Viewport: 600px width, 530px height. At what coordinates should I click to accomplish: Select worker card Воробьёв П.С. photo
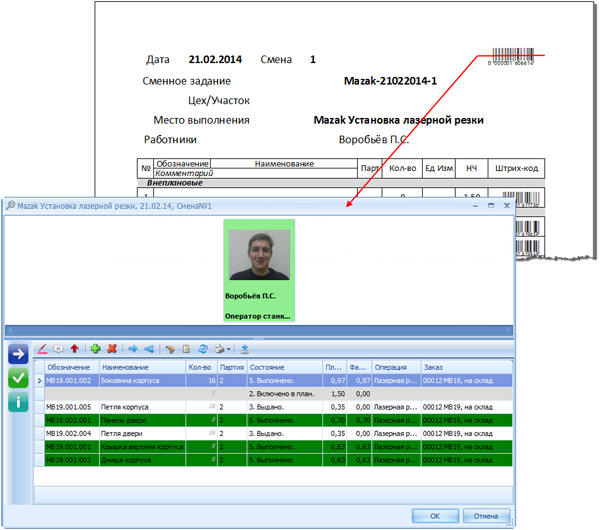[x=259, y=254]
